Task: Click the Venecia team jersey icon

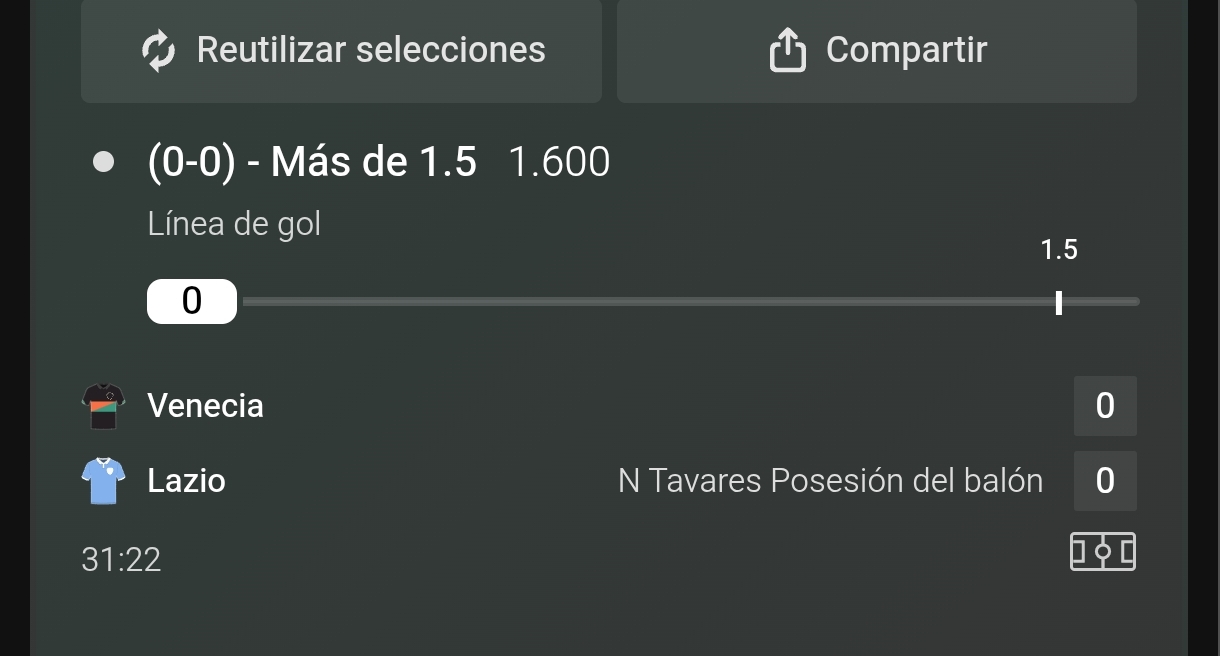Action: click(x=103, y=406)
